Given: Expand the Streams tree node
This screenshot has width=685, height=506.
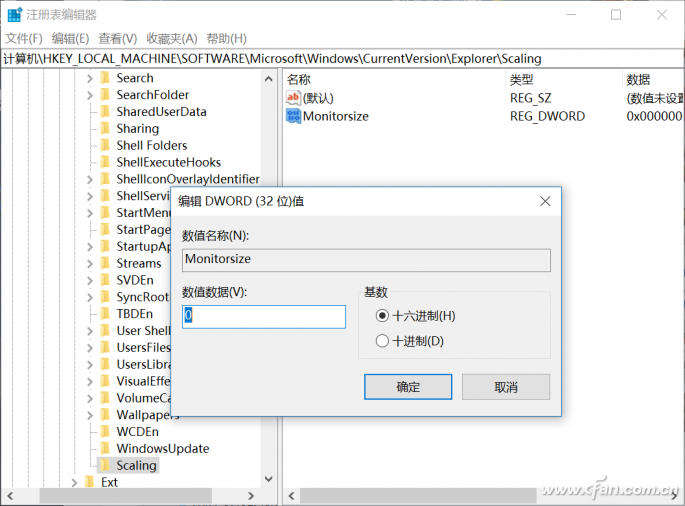Looking at the screenshot, I should [x=90, y=263].
